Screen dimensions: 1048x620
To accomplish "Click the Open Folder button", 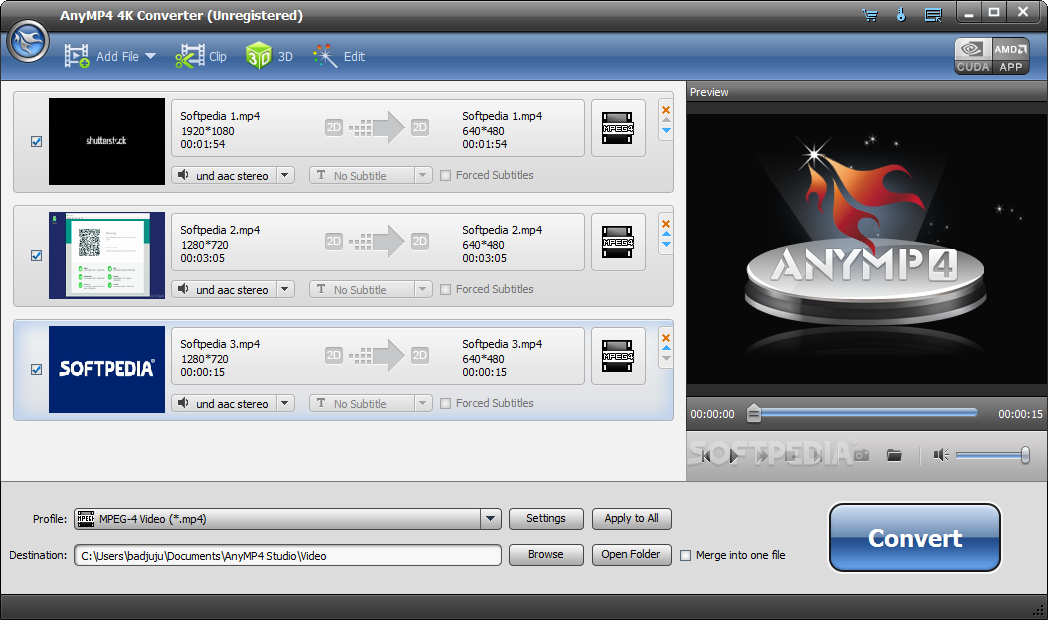I will [632, 555].
